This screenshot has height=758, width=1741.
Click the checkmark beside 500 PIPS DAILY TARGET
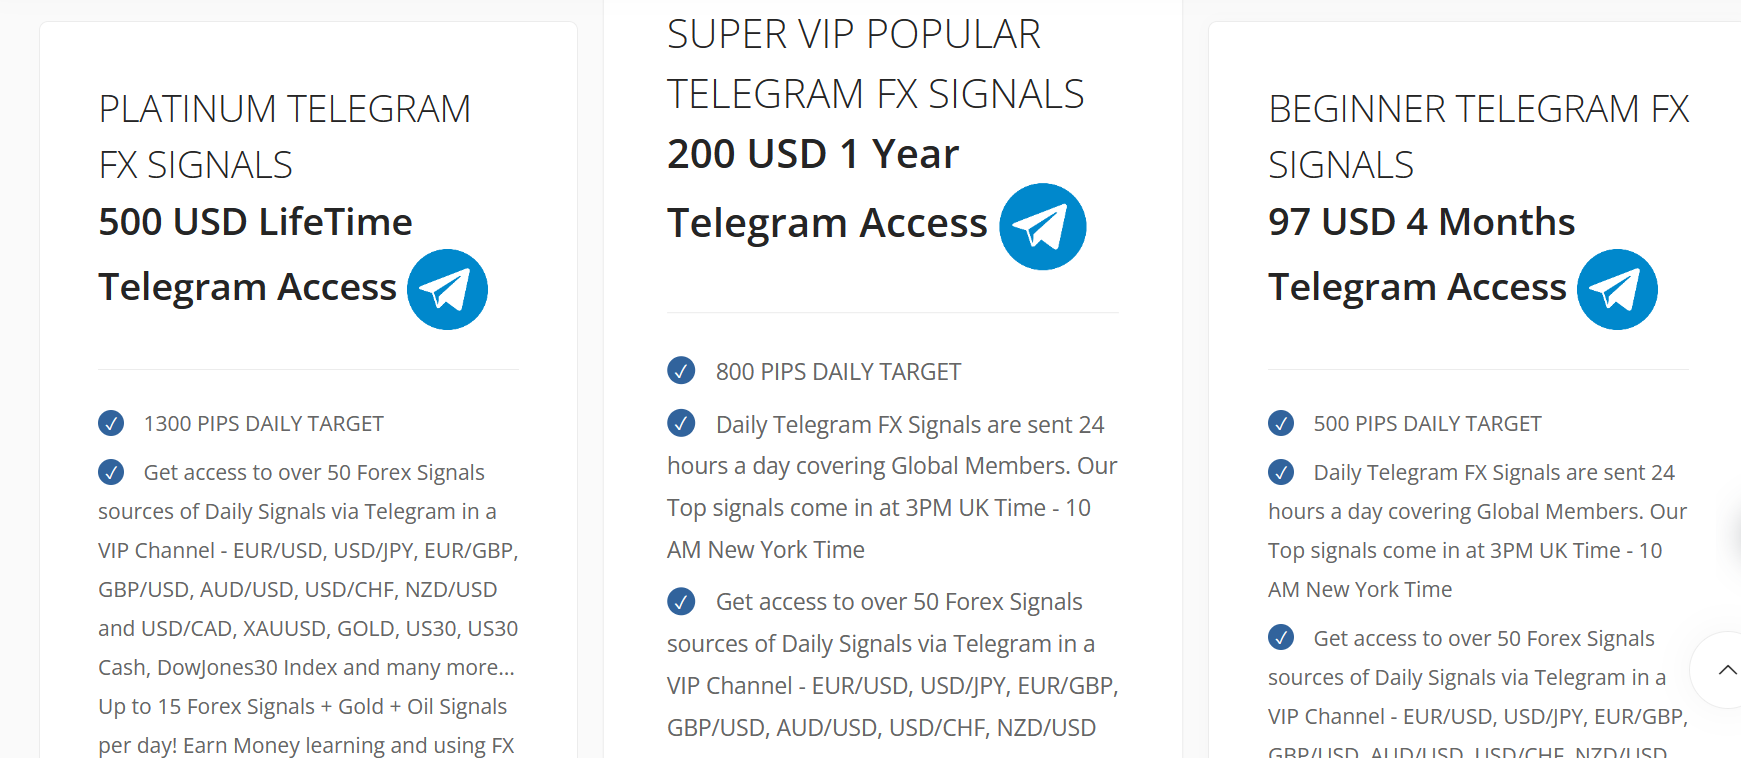pos(1280,423)
